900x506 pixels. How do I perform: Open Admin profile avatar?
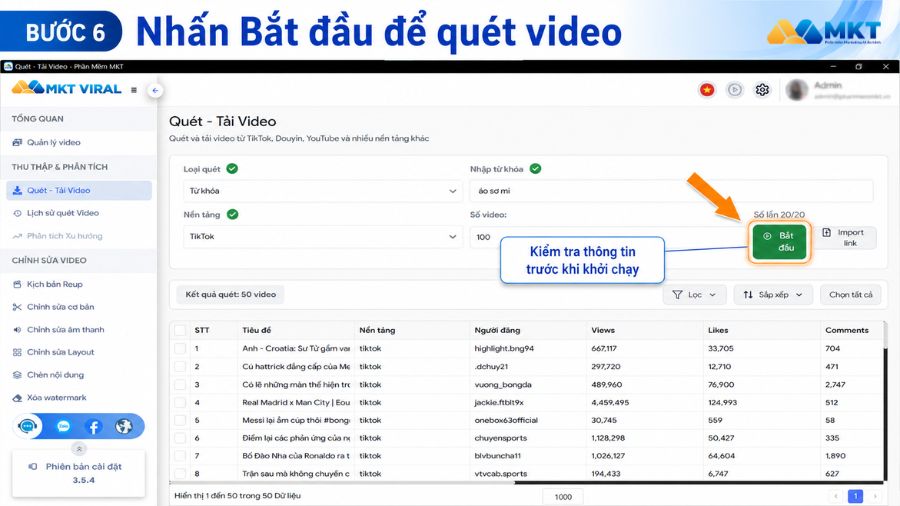(x=797, y=90)
